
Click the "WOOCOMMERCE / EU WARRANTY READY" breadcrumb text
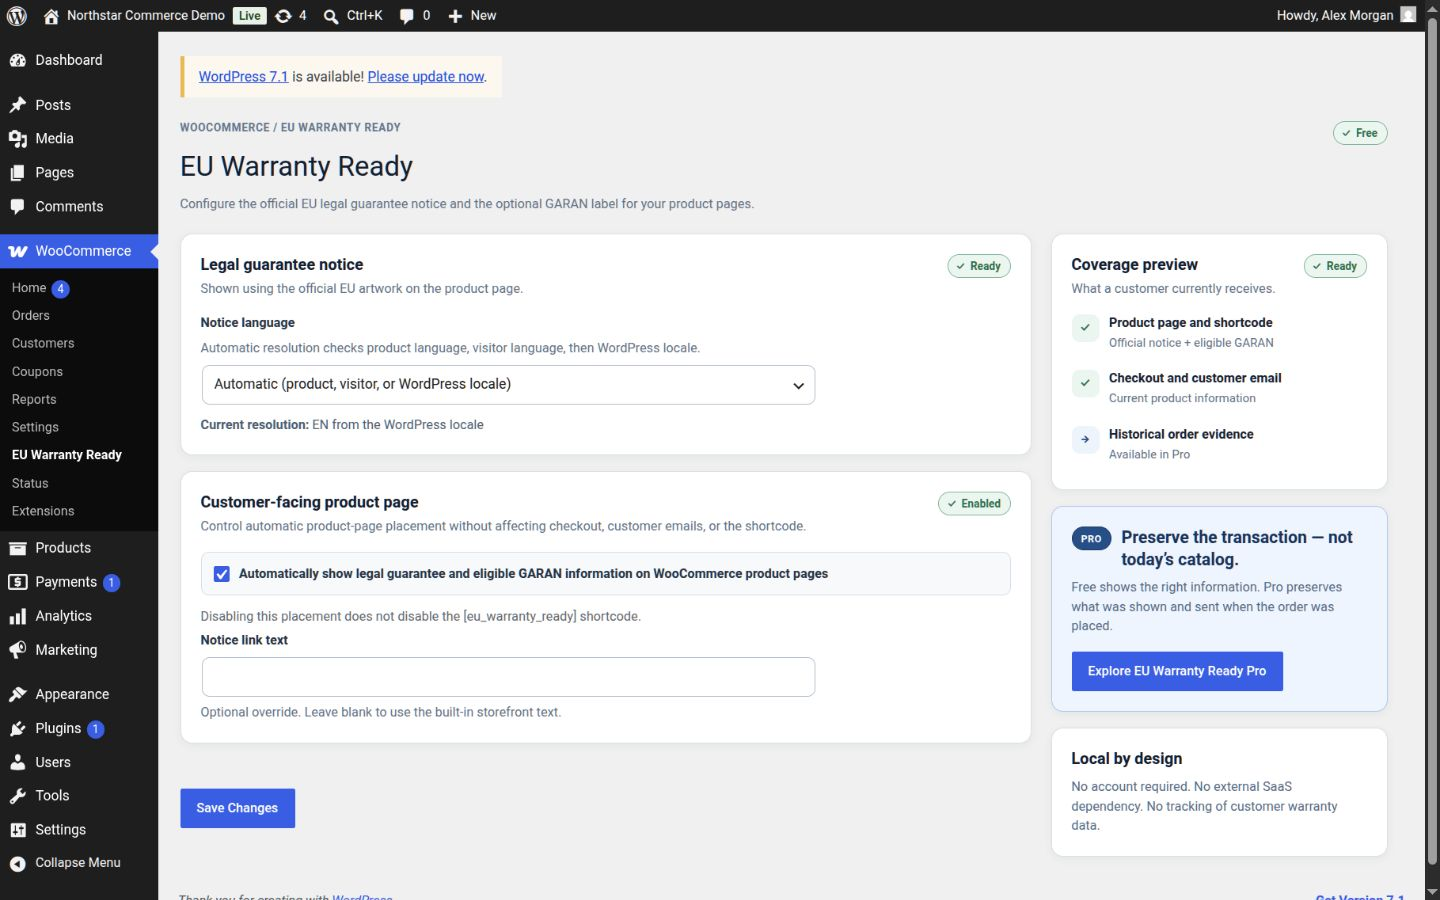pyautogui.click(x=290, y=128)
